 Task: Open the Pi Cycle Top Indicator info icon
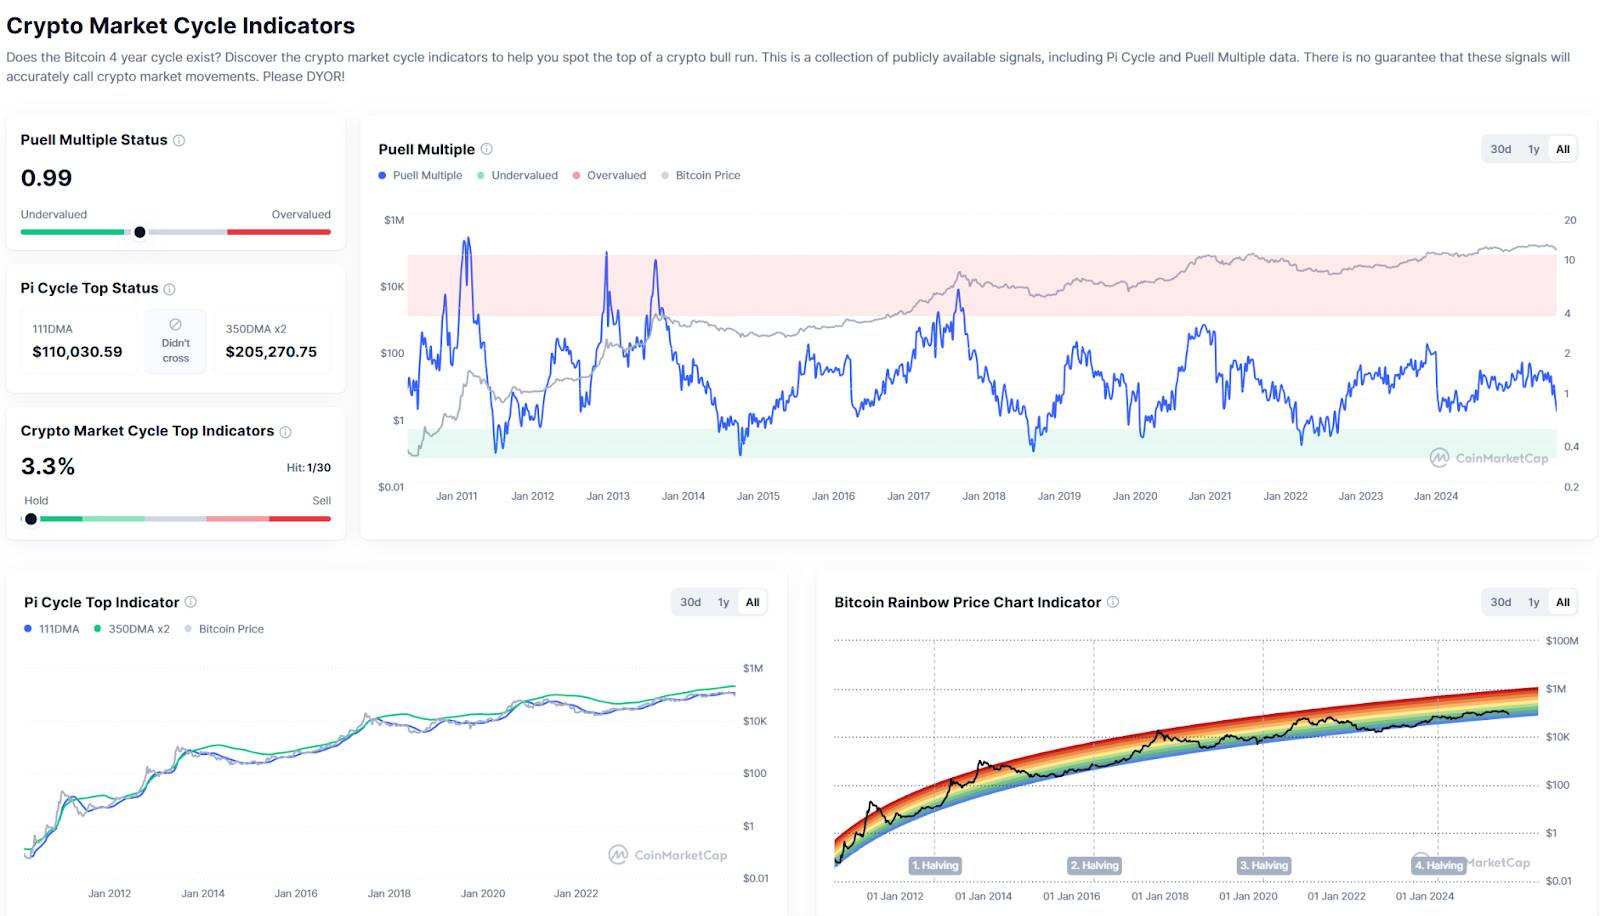(190, 602)
